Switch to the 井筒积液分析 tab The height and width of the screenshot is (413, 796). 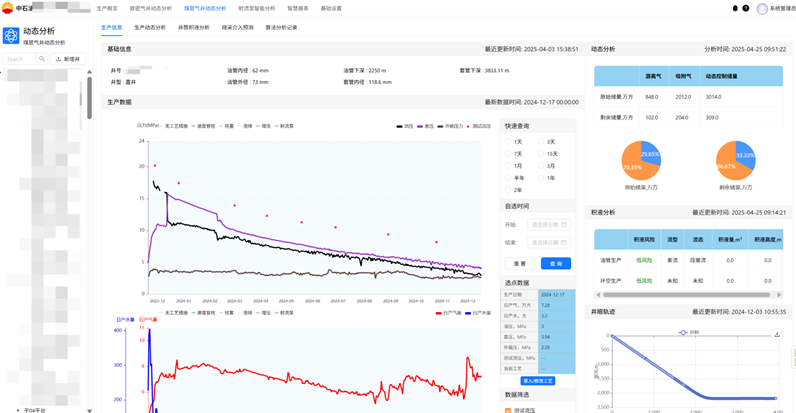(x=193, y=27)
